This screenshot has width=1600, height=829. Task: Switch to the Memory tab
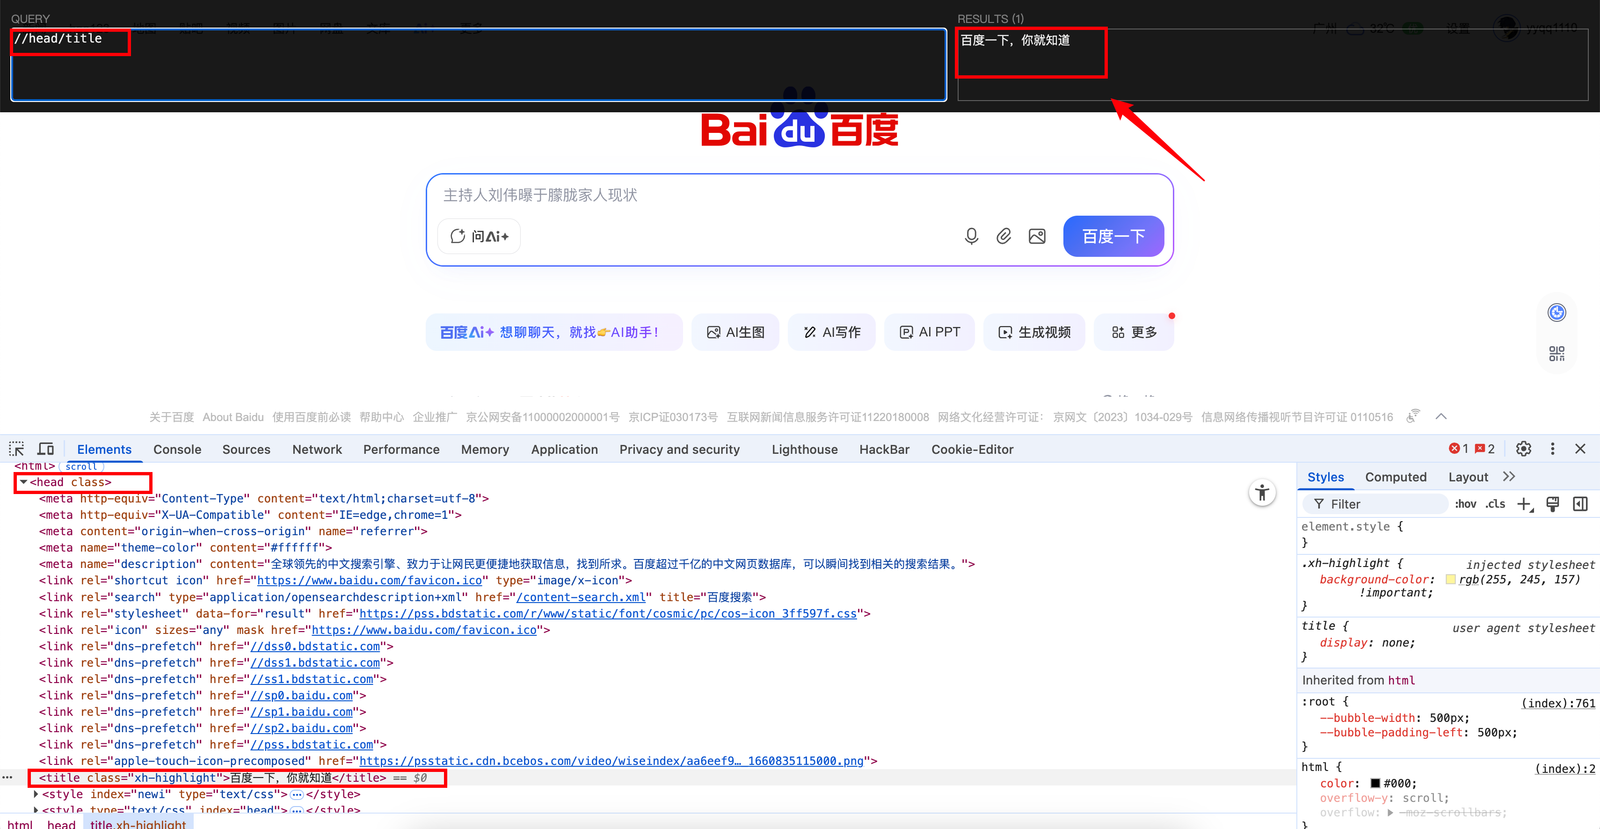click(x=485, y=449)
